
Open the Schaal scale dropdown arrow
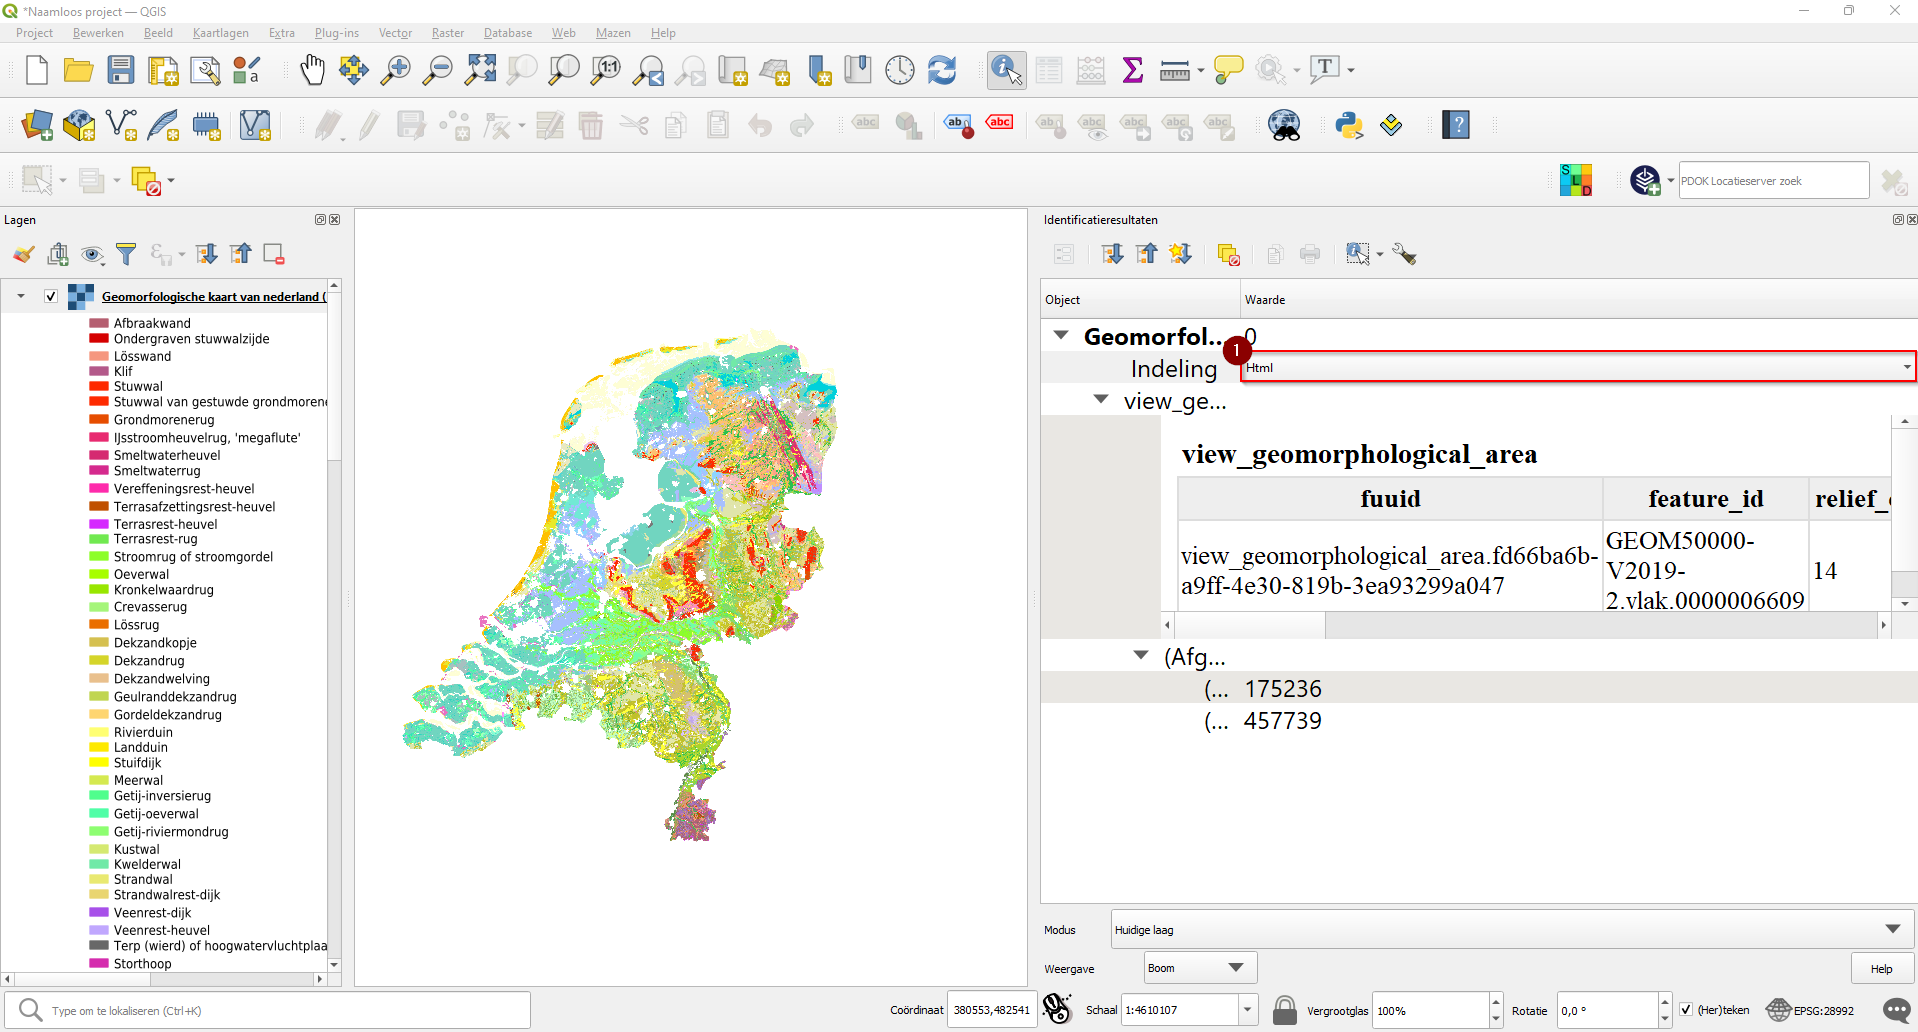(x=1247, y=1010)
